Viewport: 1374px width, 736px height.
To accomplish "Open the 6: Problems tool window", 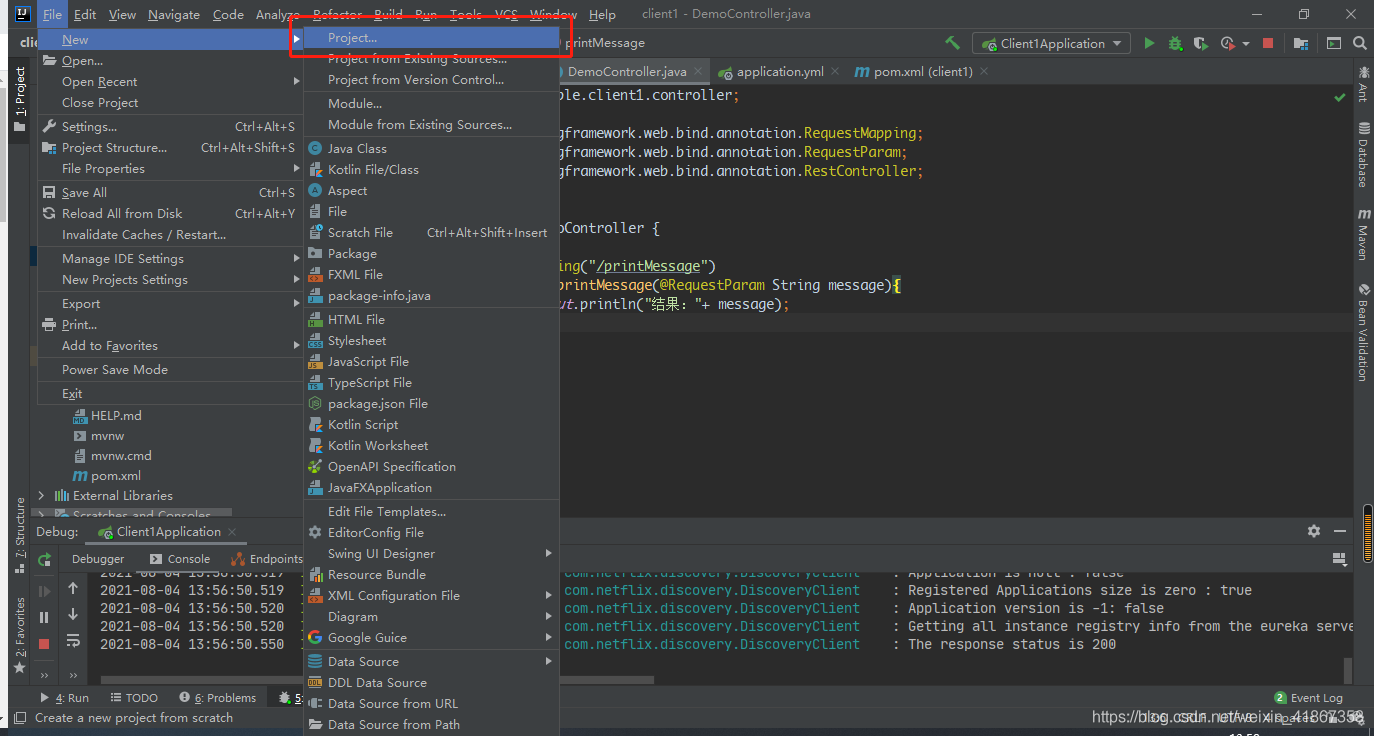I will 217,698.
